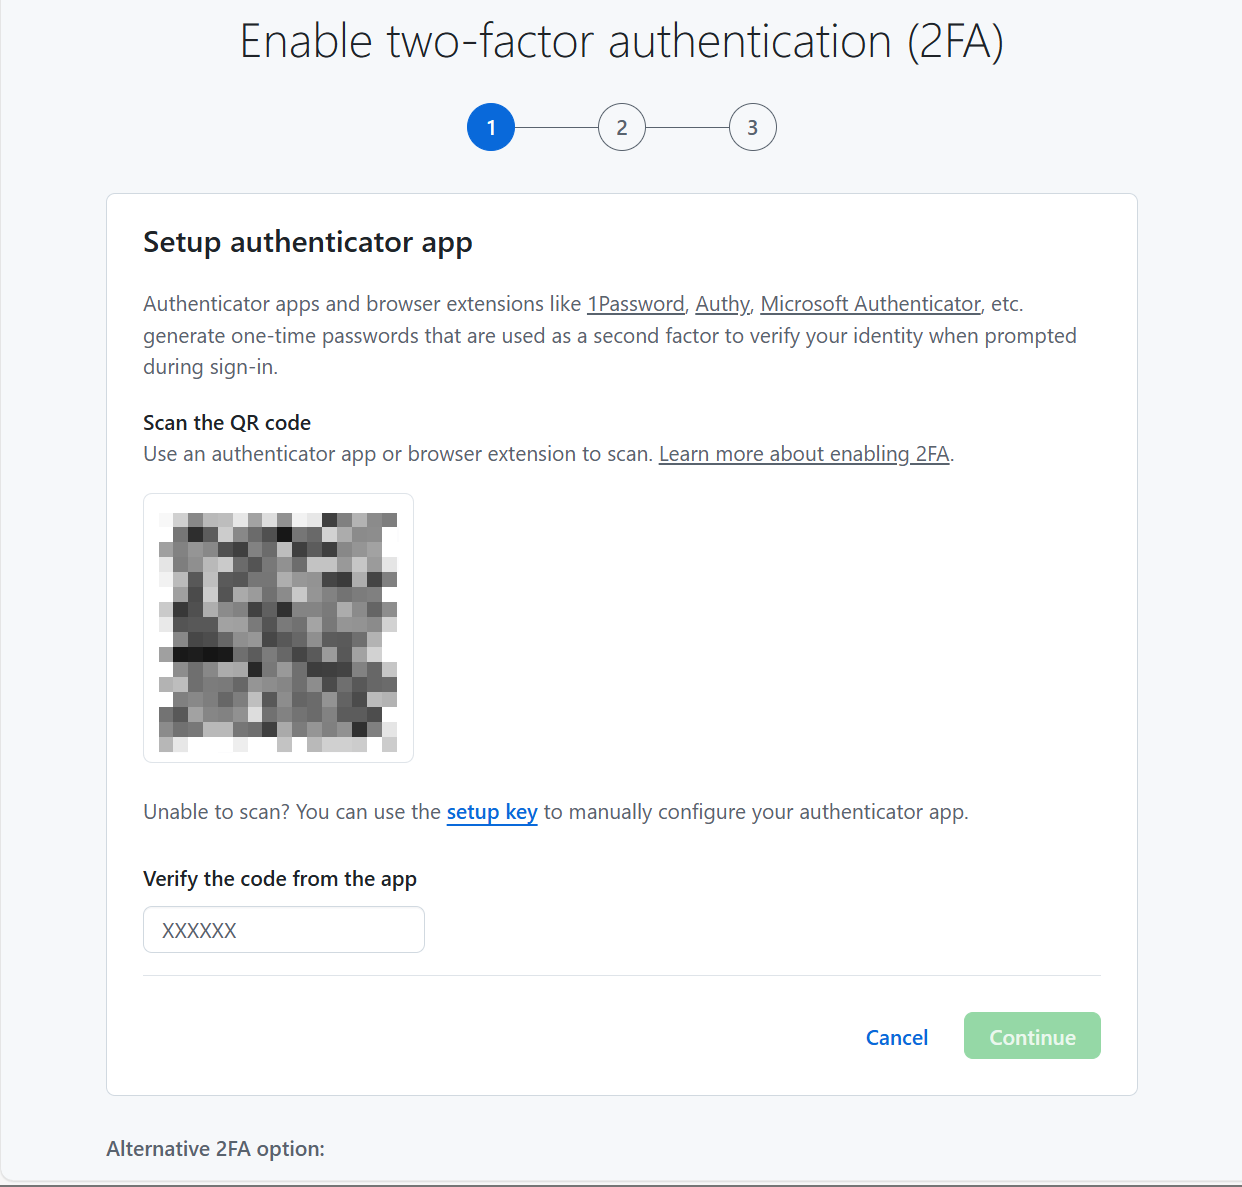Click the blurred QR code image

(x=278, y=628)
